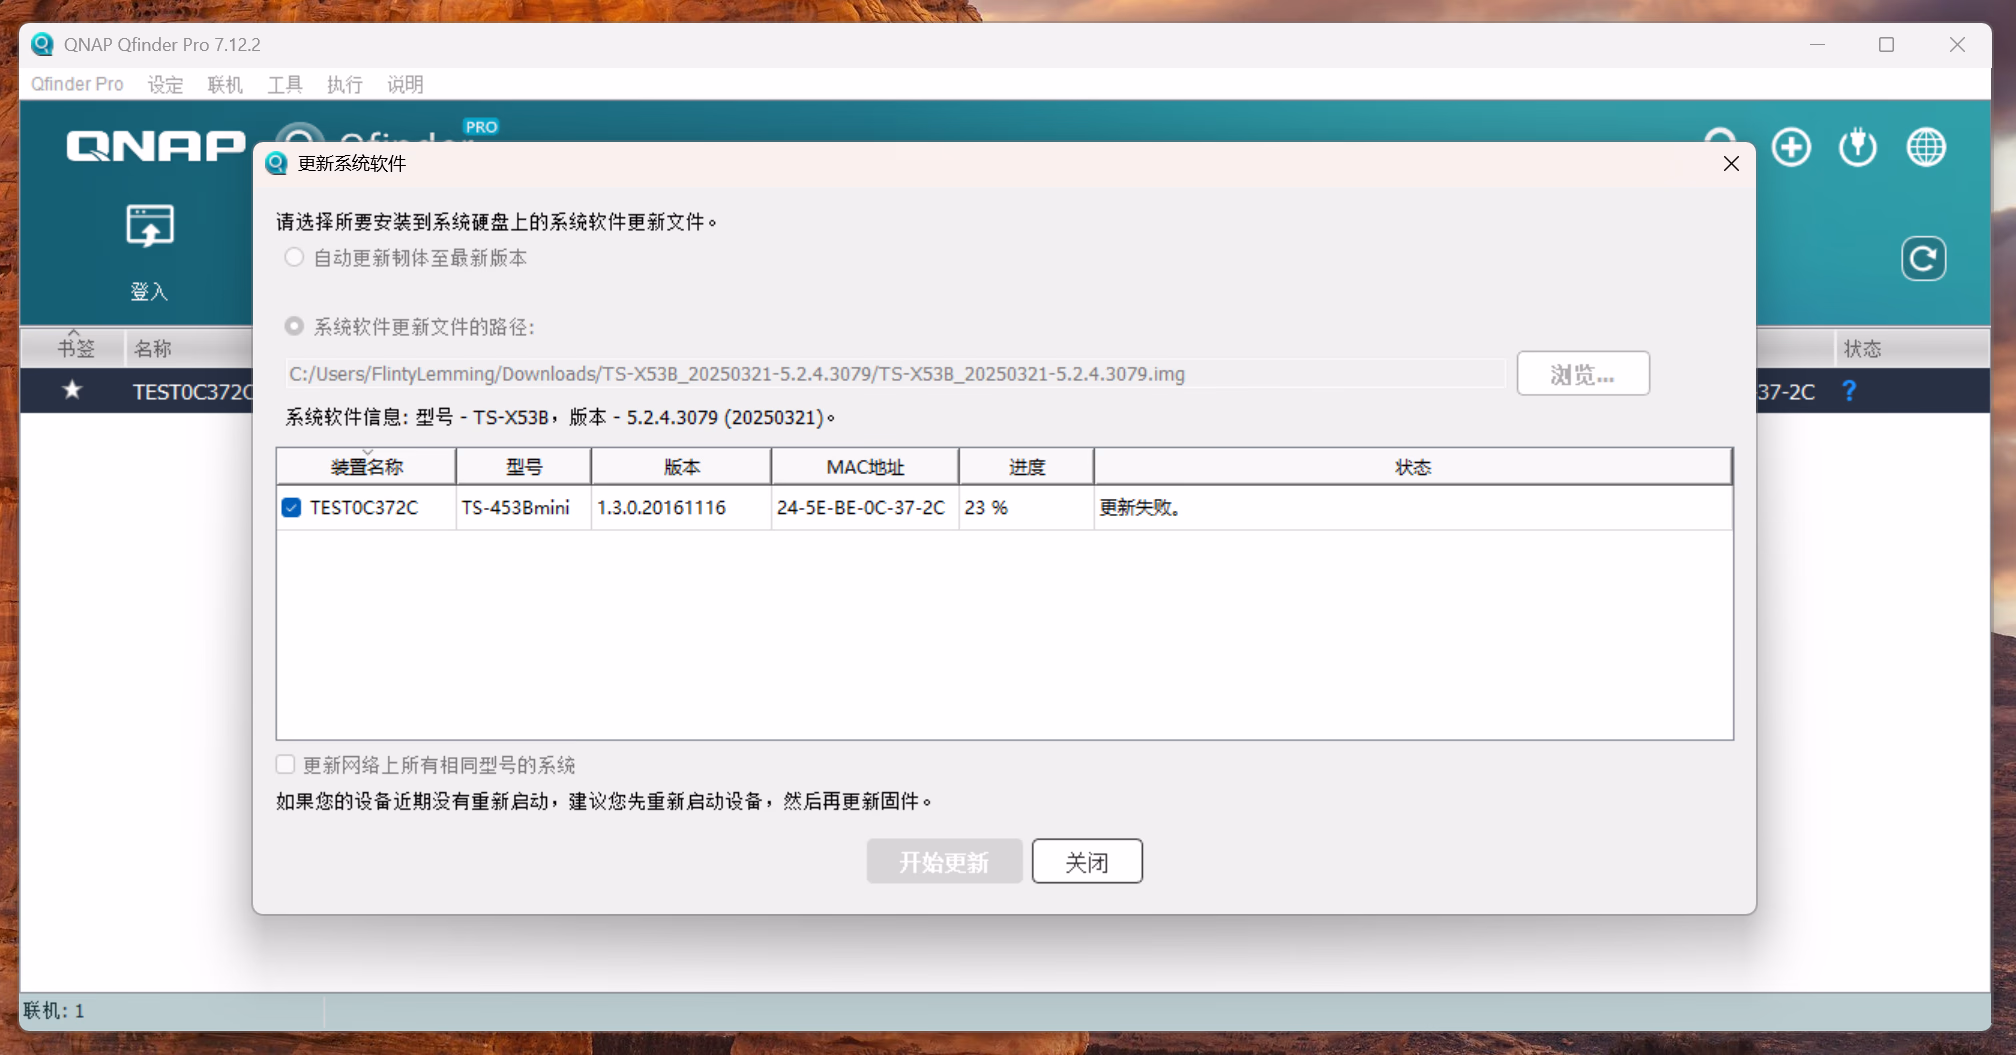Click the MAC地址 column header
2016x1055 pixels.
click(x=865, y=467)
